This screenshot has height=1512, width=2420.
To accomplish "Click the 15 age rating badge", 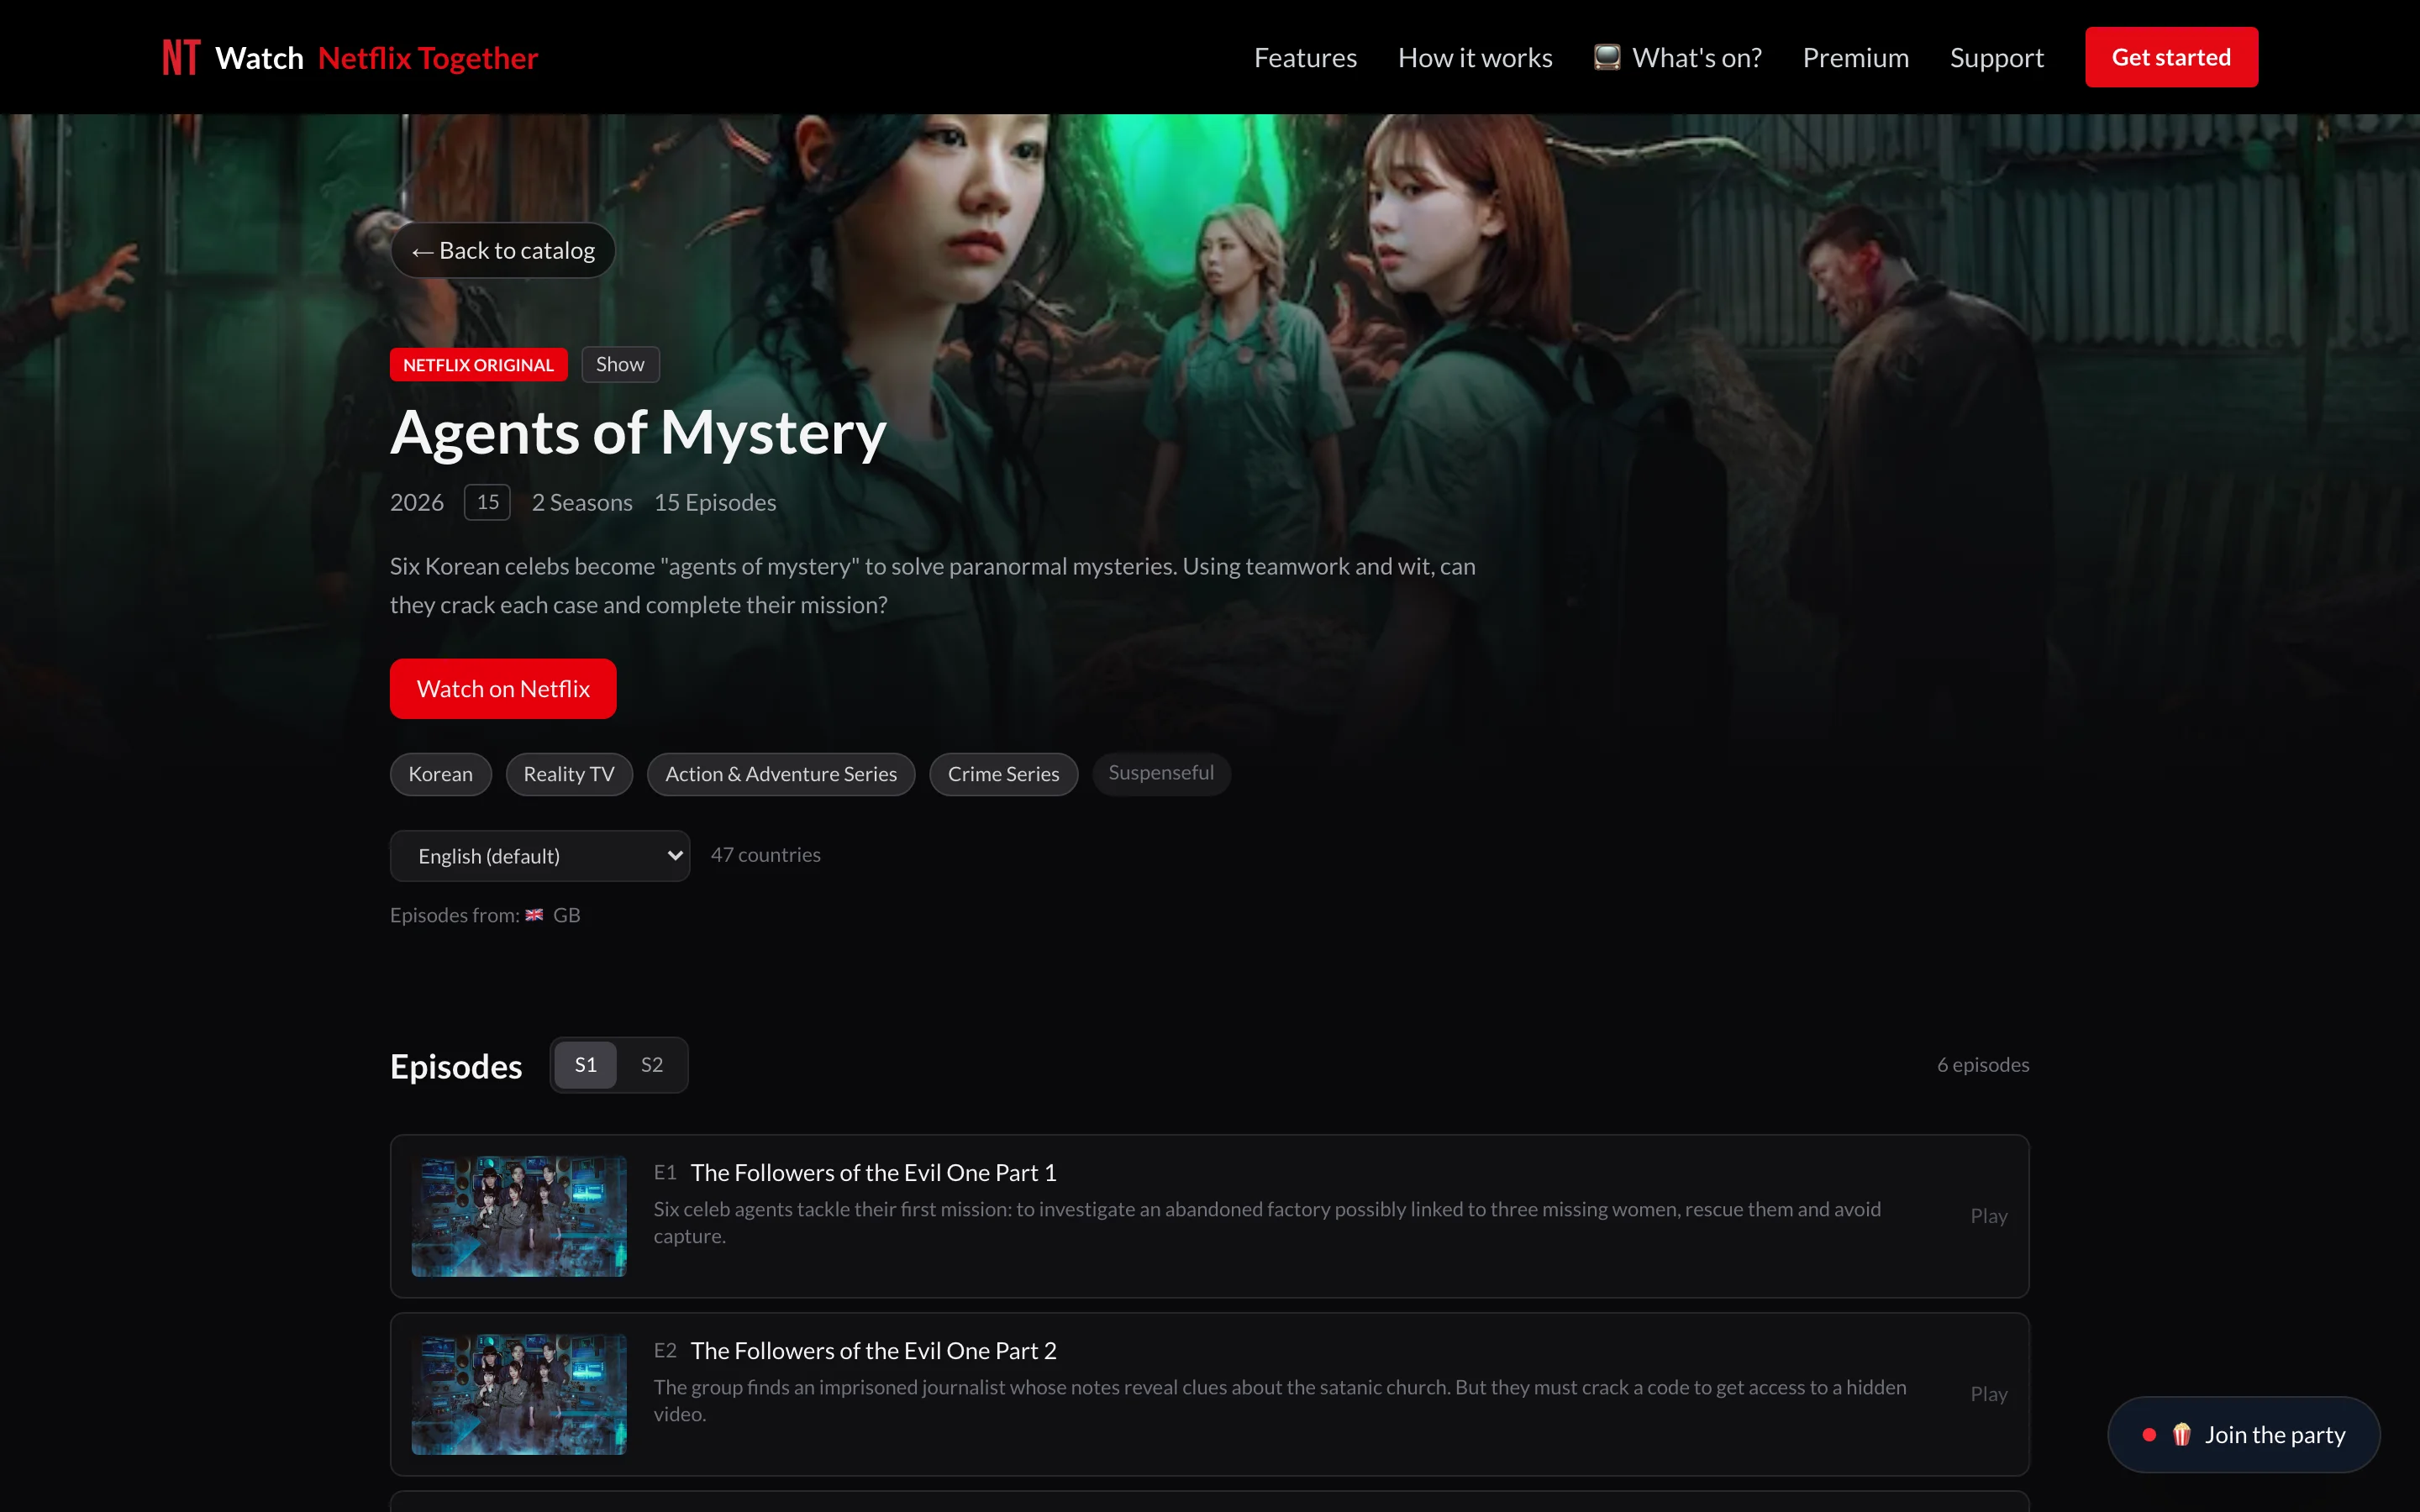I will tap(487, 502).
